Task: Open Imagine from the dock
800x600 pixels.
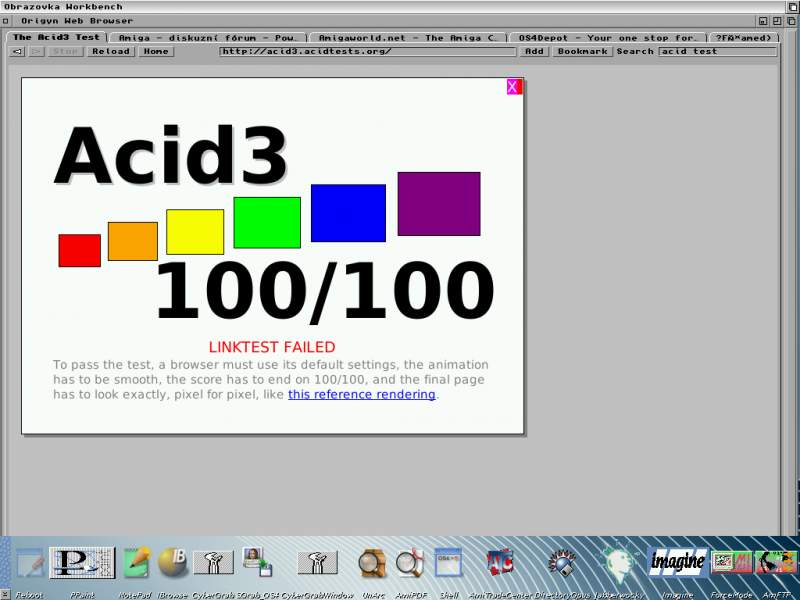Action: click(678, 563)
